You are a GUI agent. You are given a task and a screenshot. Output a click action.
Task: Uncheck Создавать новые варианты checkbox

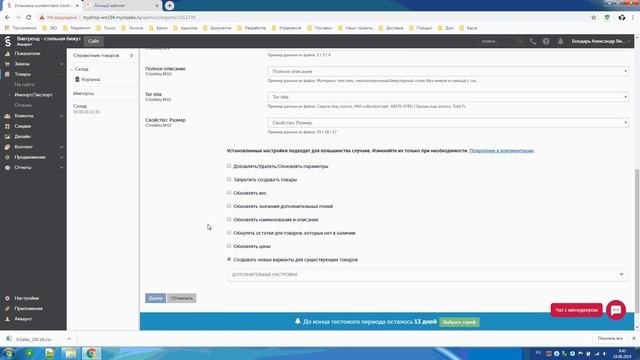pos(229,259)
